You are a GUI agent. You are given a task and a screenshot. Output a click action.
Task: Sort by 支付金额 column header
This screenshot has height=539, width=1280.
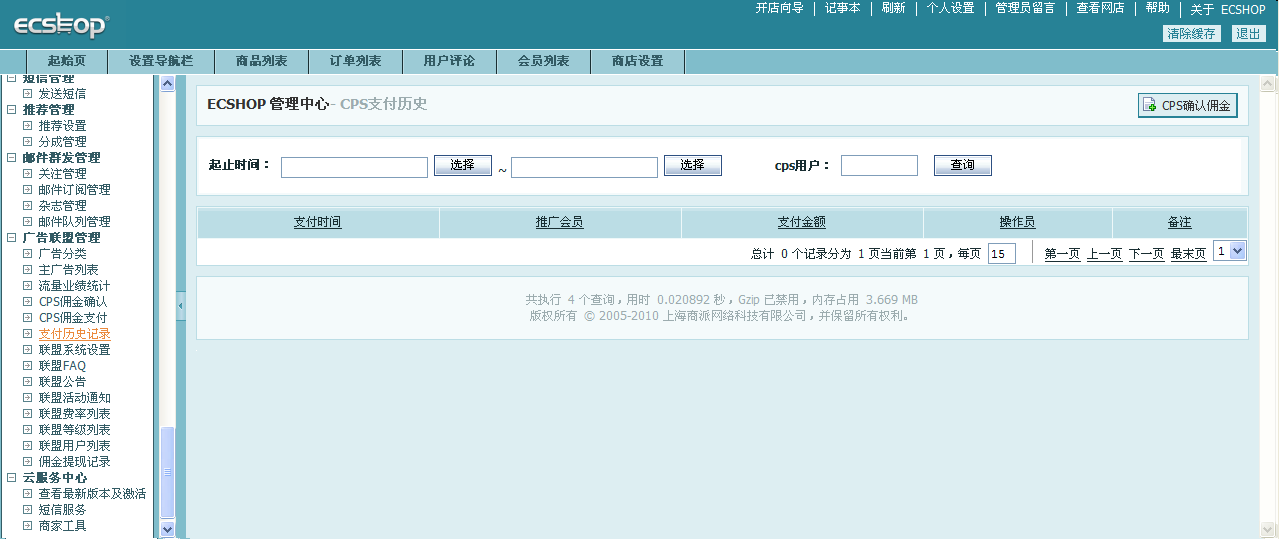click(801, 222)
